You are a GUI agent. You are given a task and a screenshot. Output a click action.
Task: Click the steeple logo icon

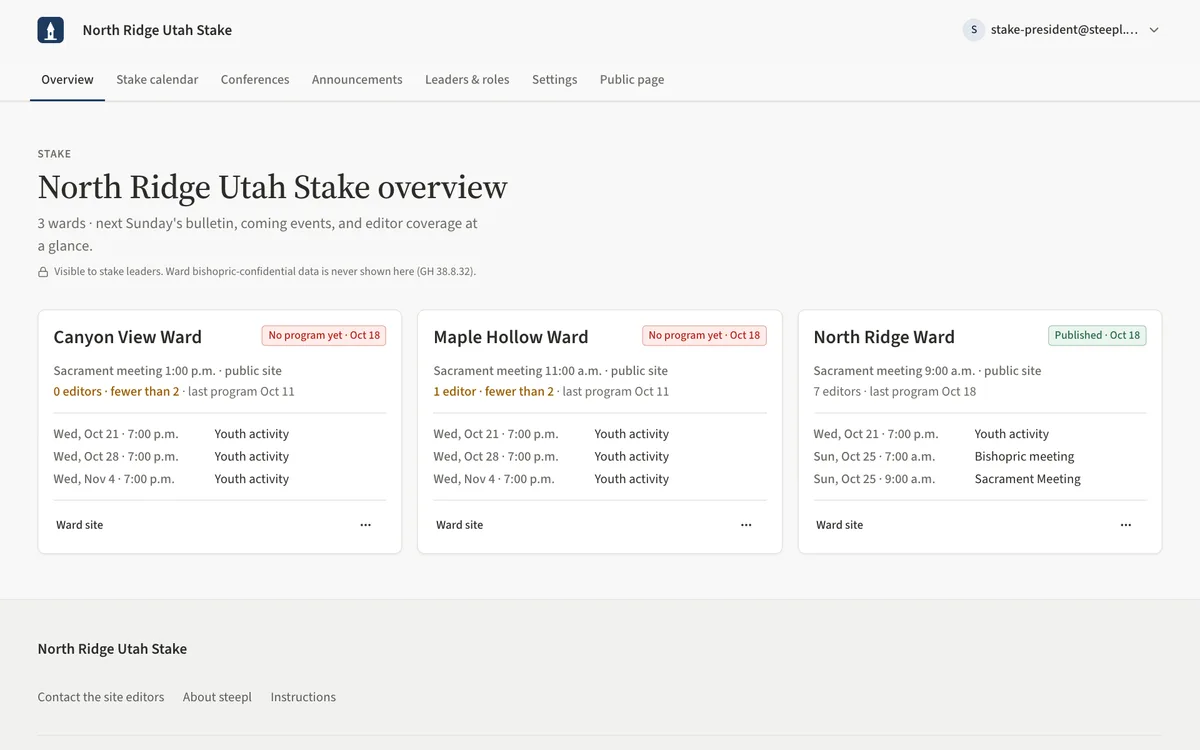[51, 30]
